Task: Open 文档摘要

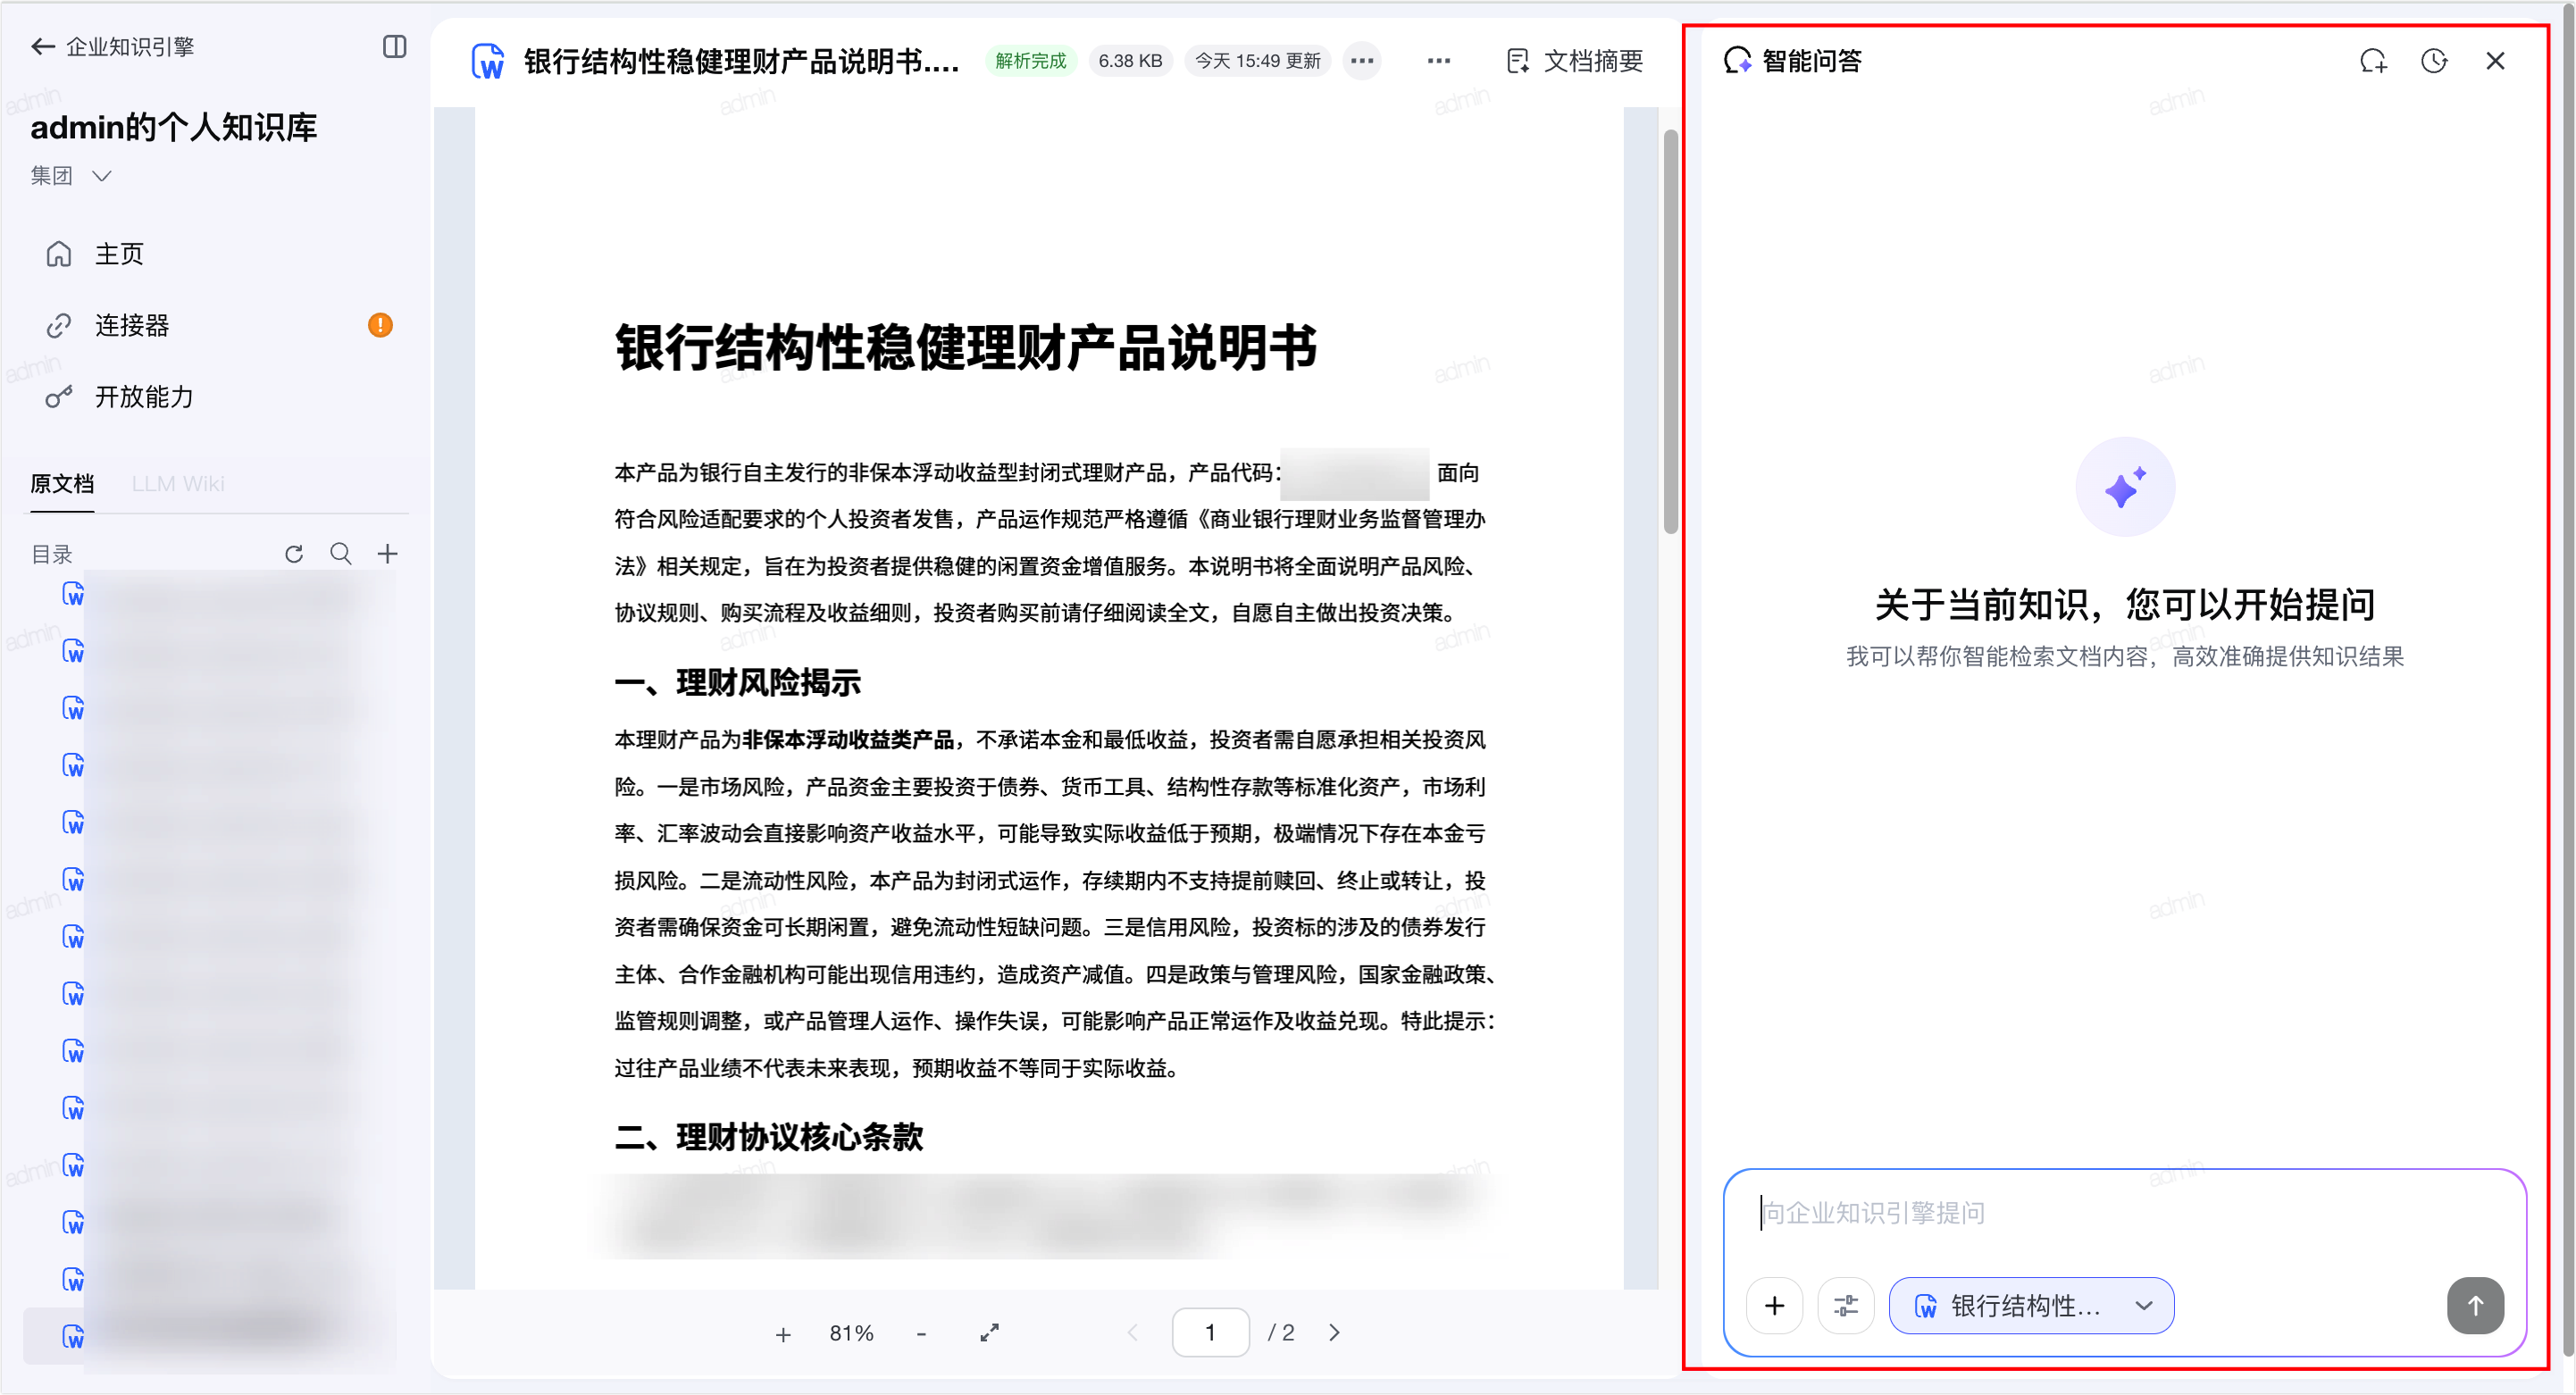Action: pyautogui.click(x=1575, y=61)
